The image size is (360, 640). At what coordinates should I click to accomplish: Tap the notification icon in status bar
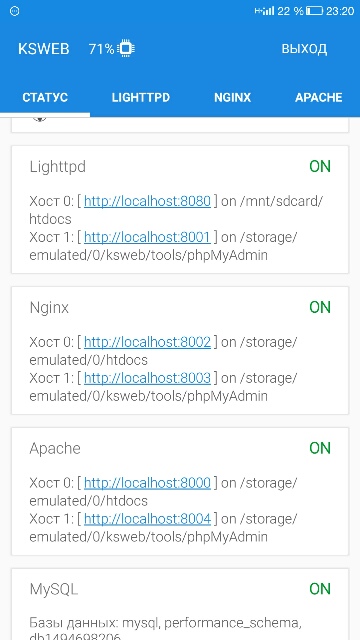[14, 11]
